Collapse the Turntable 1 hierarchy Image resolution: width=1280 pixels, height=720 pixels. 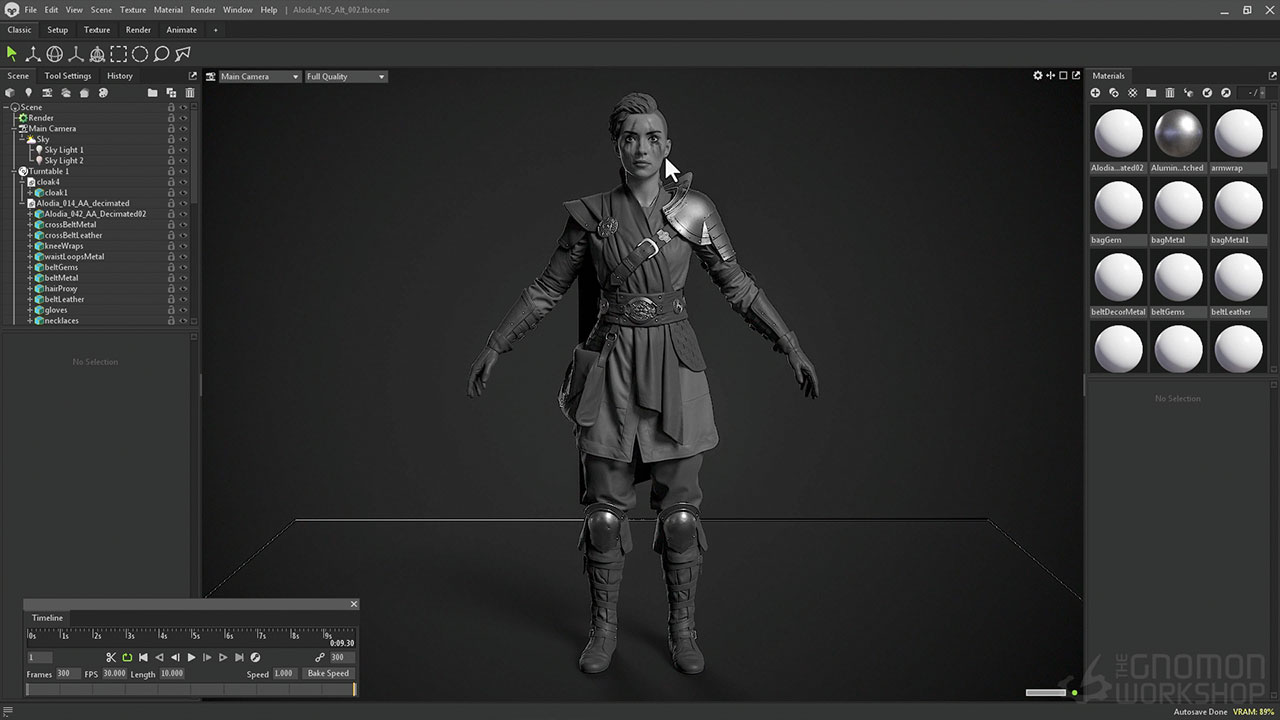coord(14,171)
